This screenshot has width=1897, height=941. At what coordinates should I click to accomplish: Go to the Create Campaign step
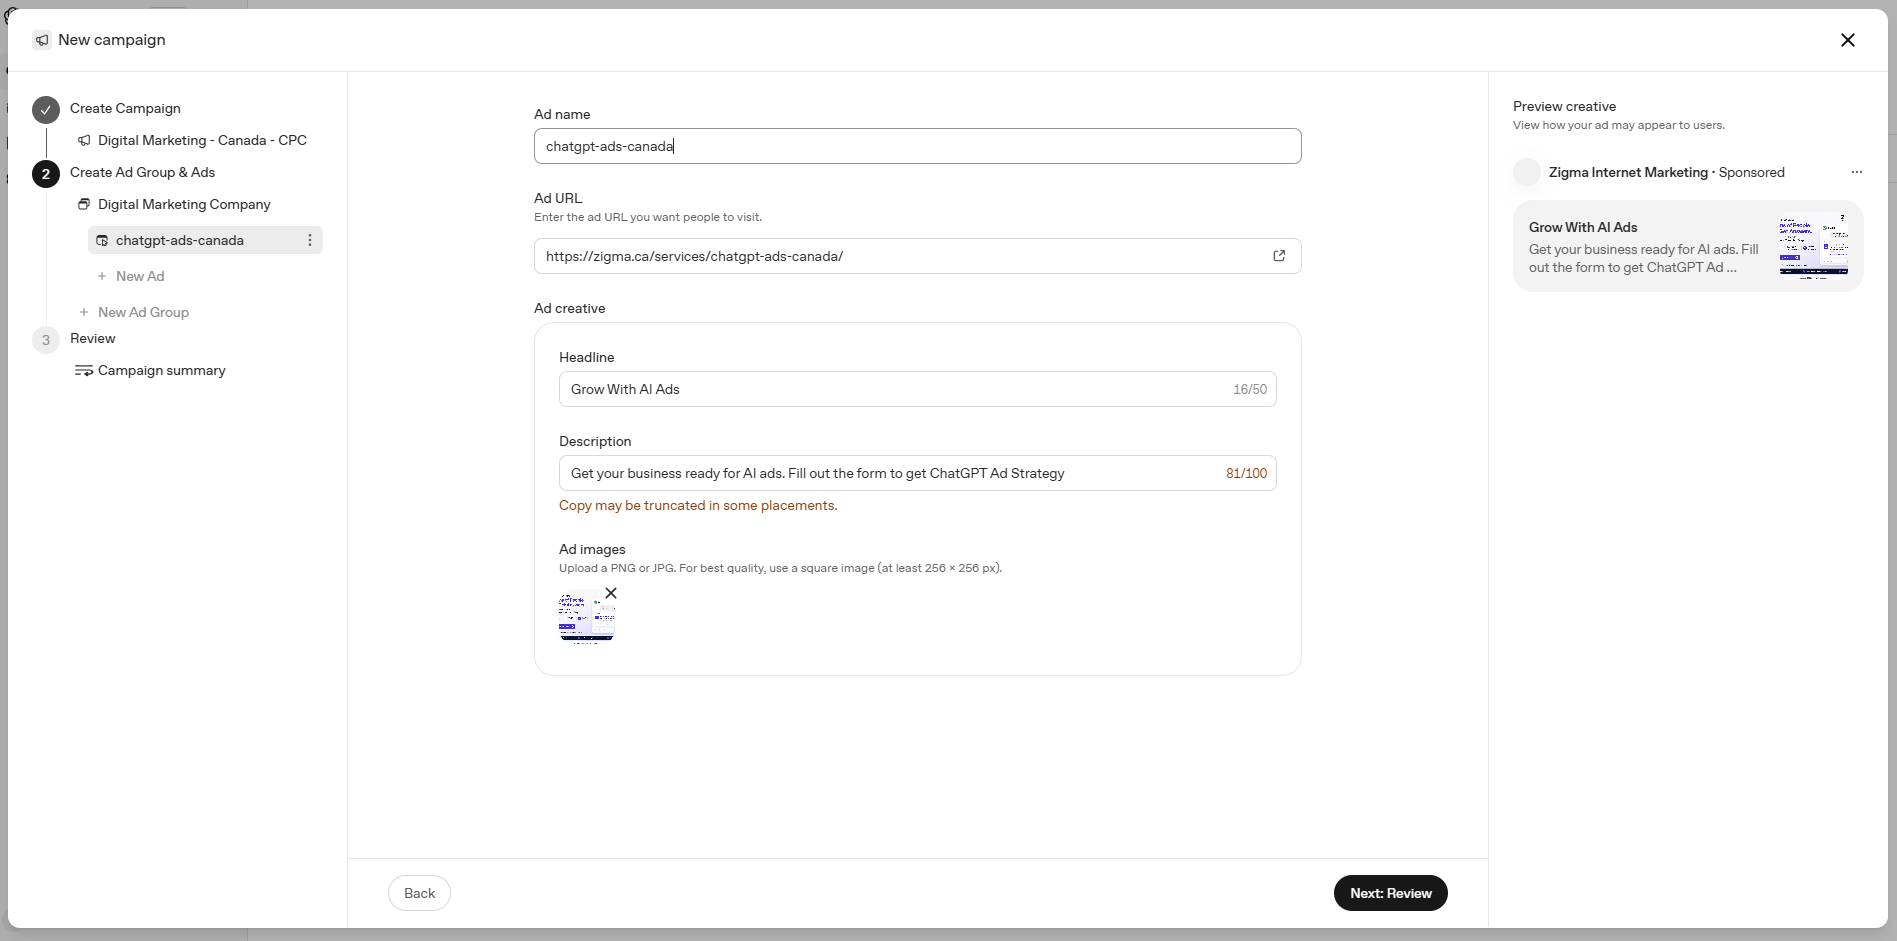(125, 108)
